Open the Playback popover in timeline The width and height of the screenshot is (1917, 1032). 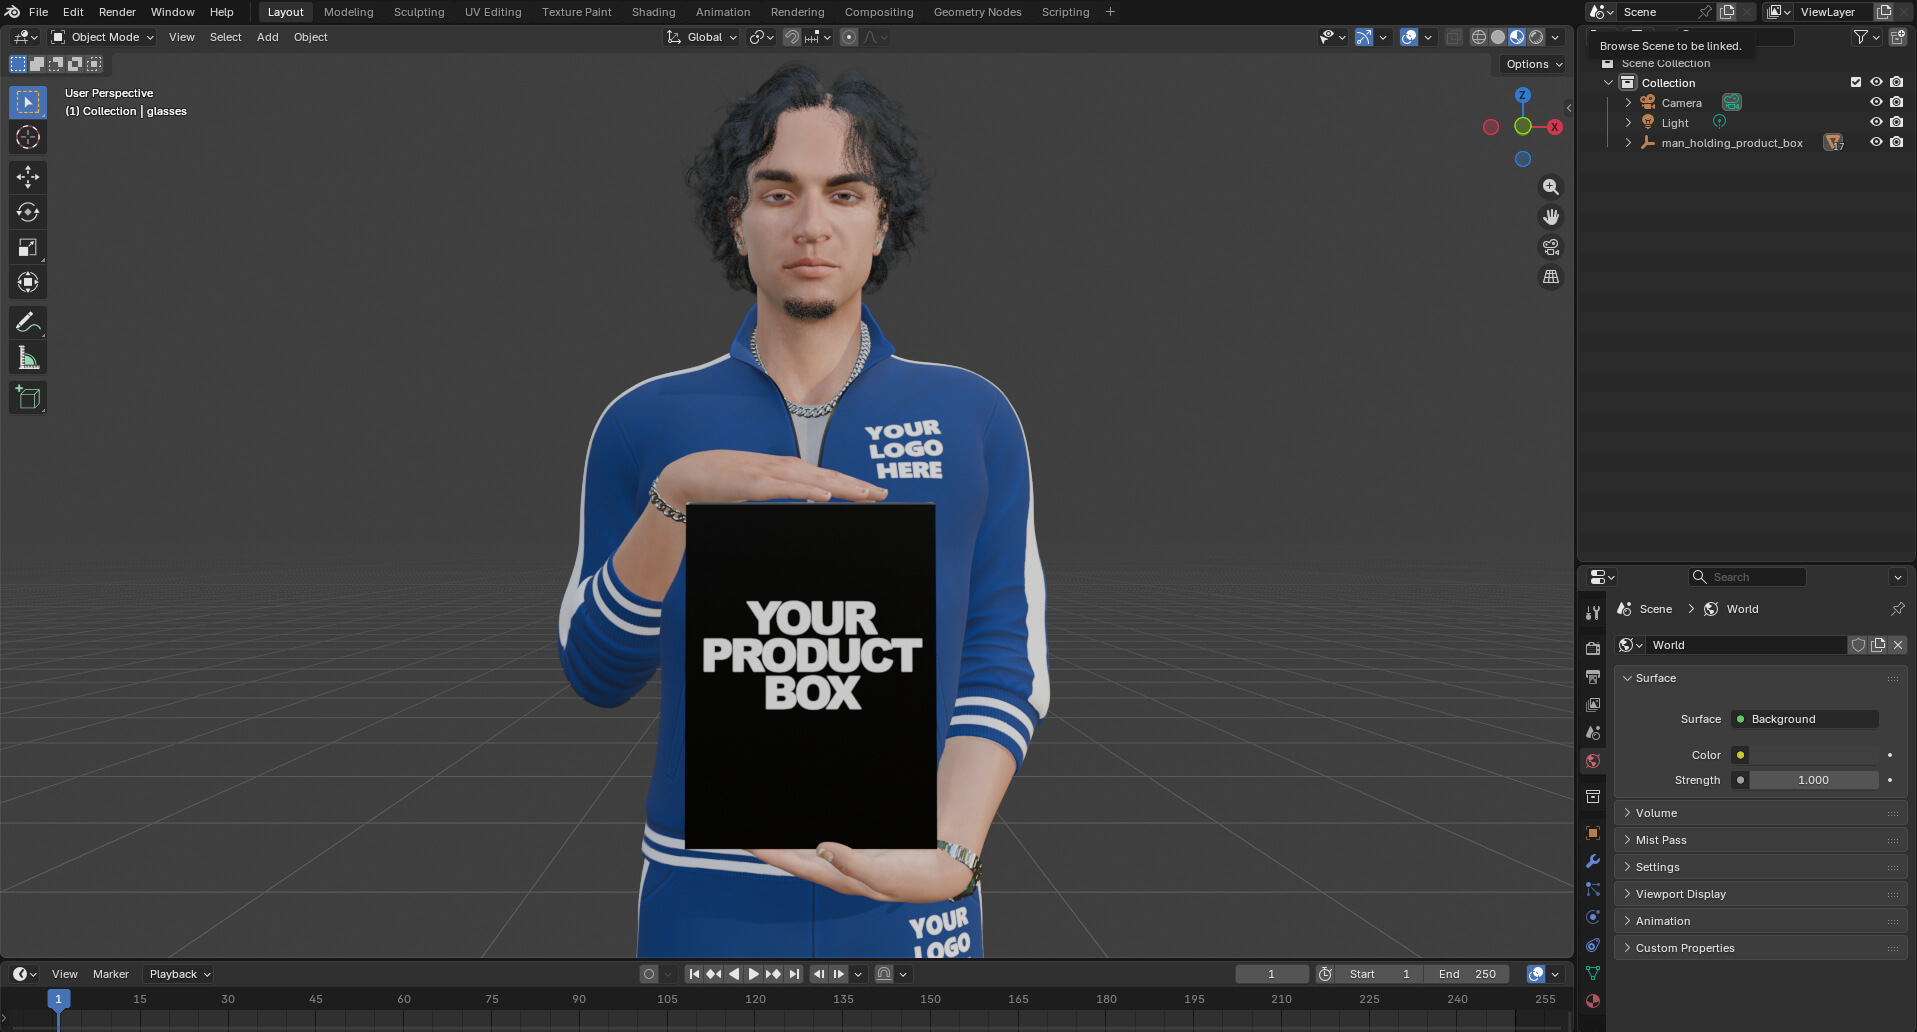[x=180, y=974]
